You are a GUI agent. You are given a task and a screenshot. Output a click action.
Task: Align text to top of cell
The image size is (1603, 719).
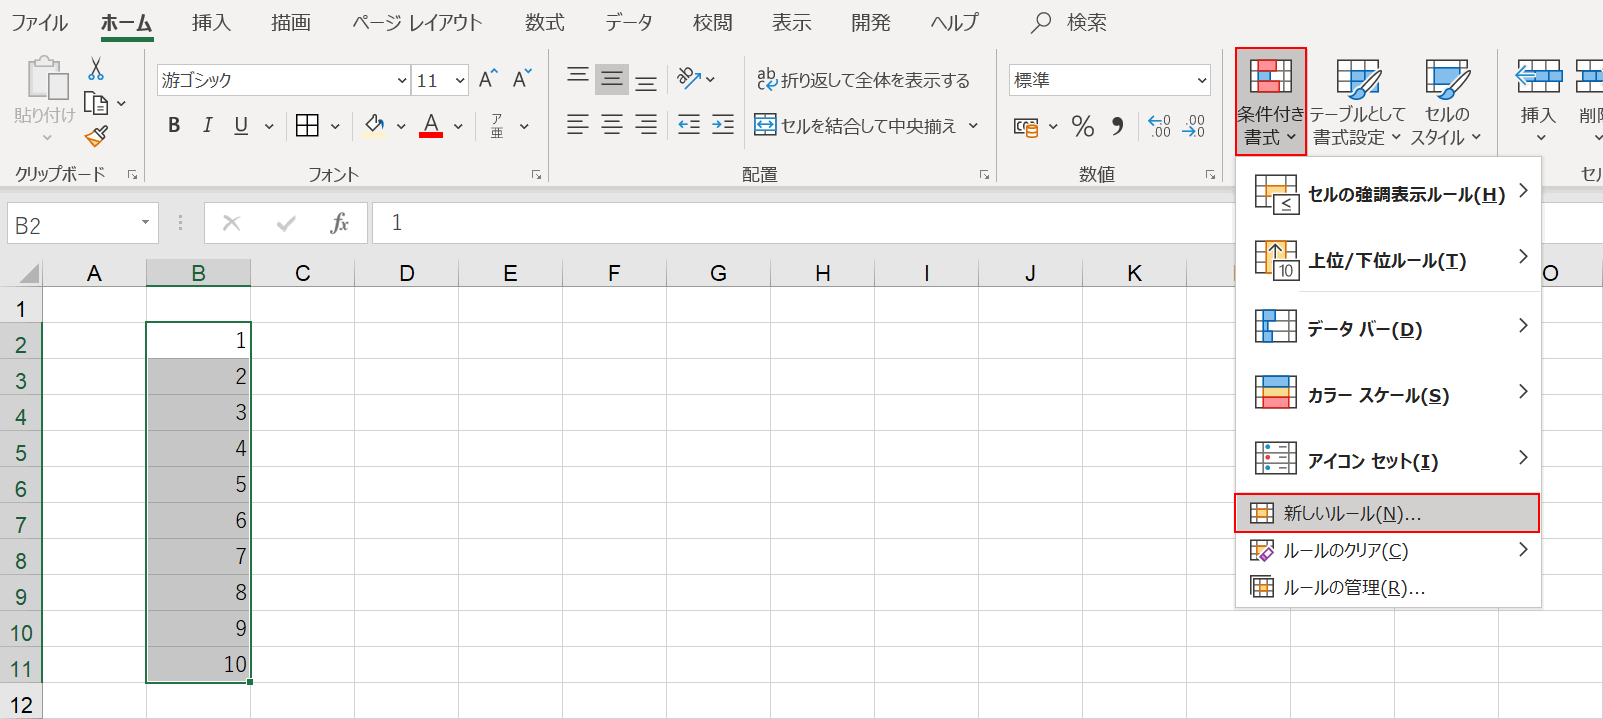[x=578, y=79]
